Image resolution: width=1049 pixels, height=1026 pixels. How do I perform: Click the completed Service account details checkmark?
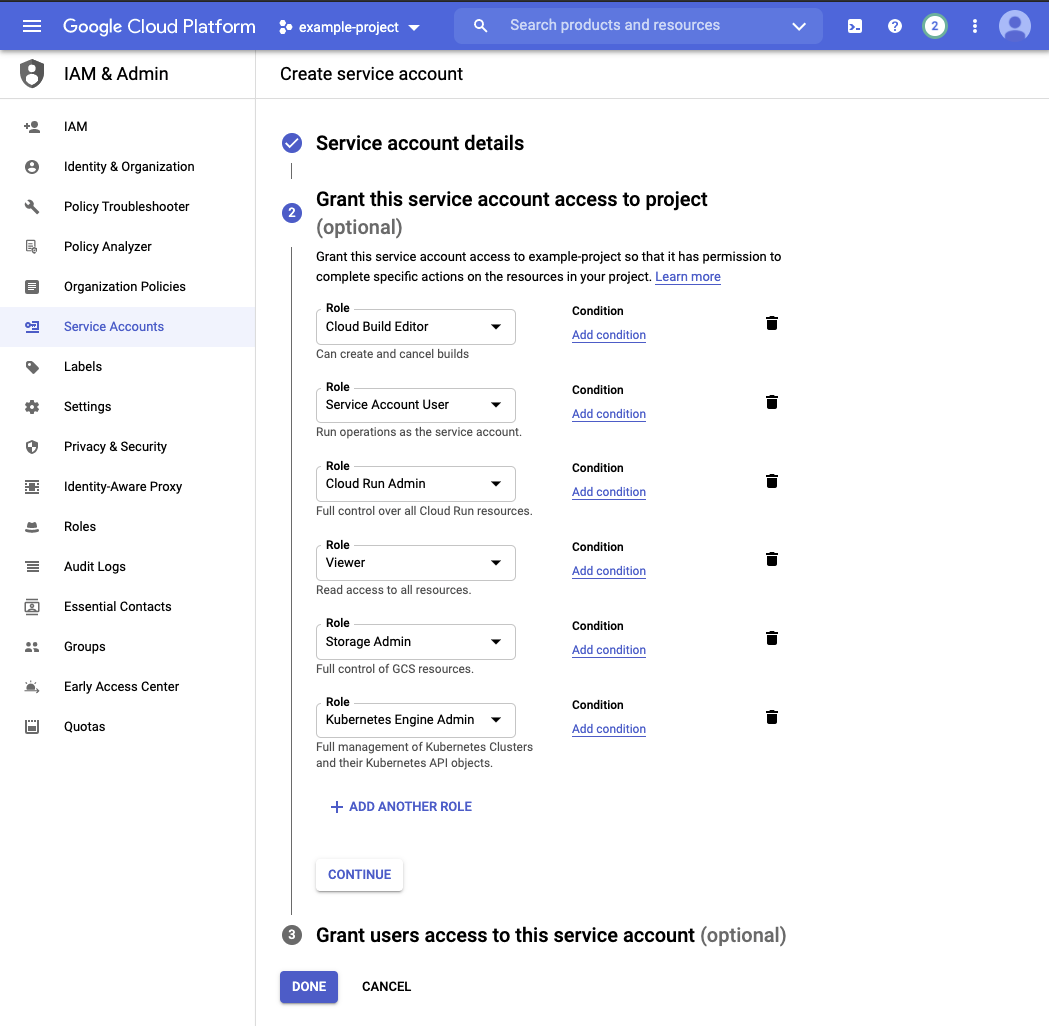[x=292, y=142]
